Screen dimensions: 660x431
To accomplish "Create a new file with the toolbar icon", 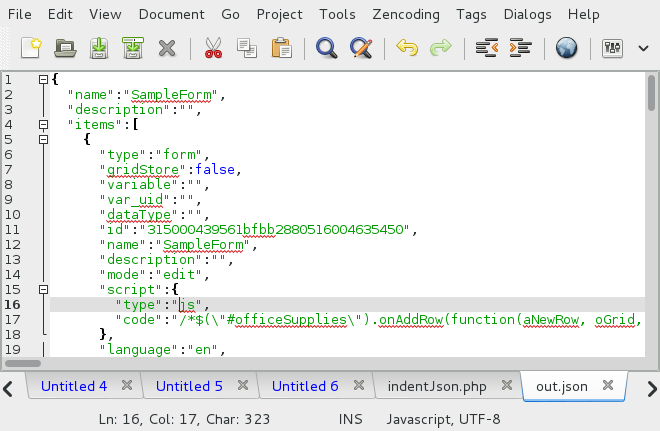I will [31, 47].
